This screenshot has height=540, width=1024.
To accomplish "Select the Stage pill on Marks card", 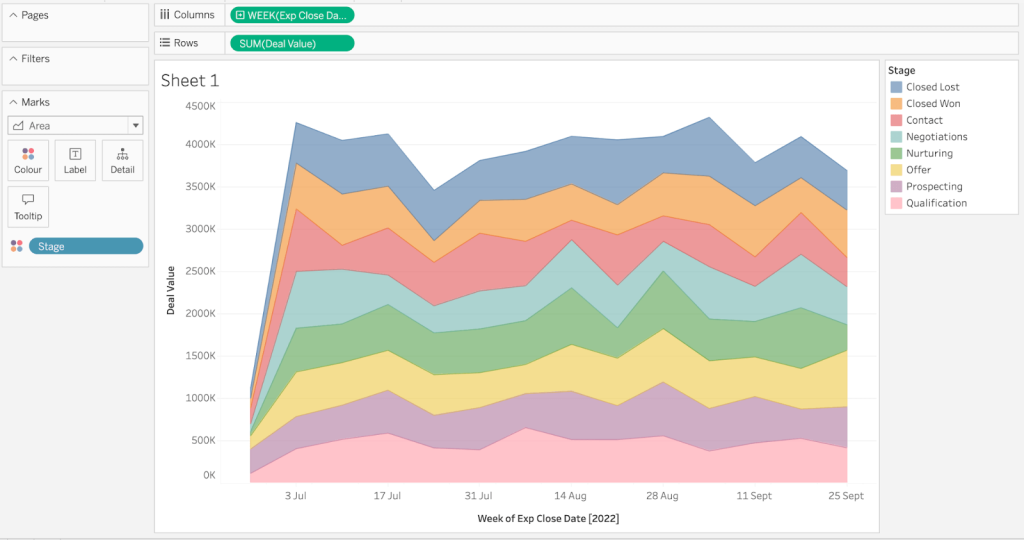I will (x=86, y=246).
